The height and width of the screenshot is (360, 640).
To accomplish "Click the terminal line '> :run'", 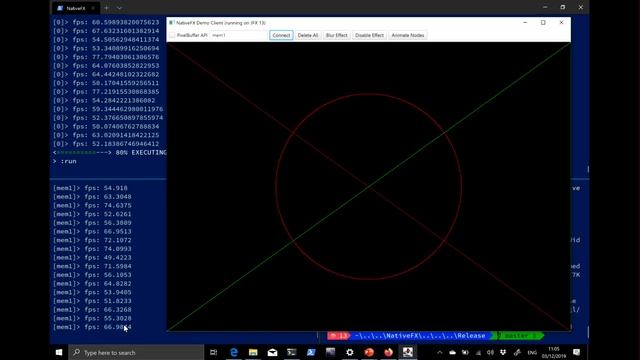I will click(65, 161).
